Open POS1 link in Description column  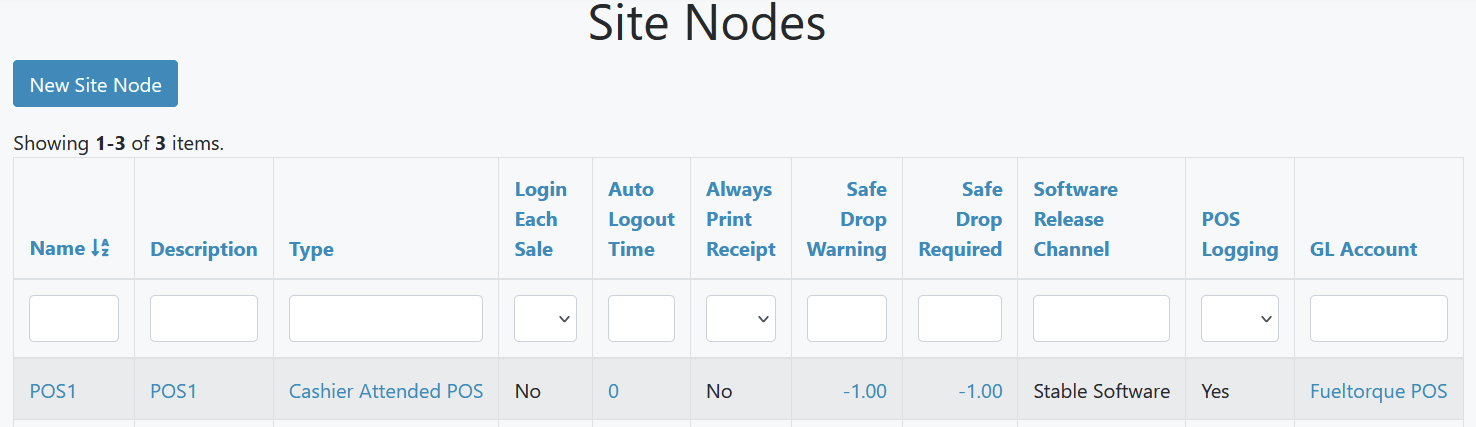[173, 391]
